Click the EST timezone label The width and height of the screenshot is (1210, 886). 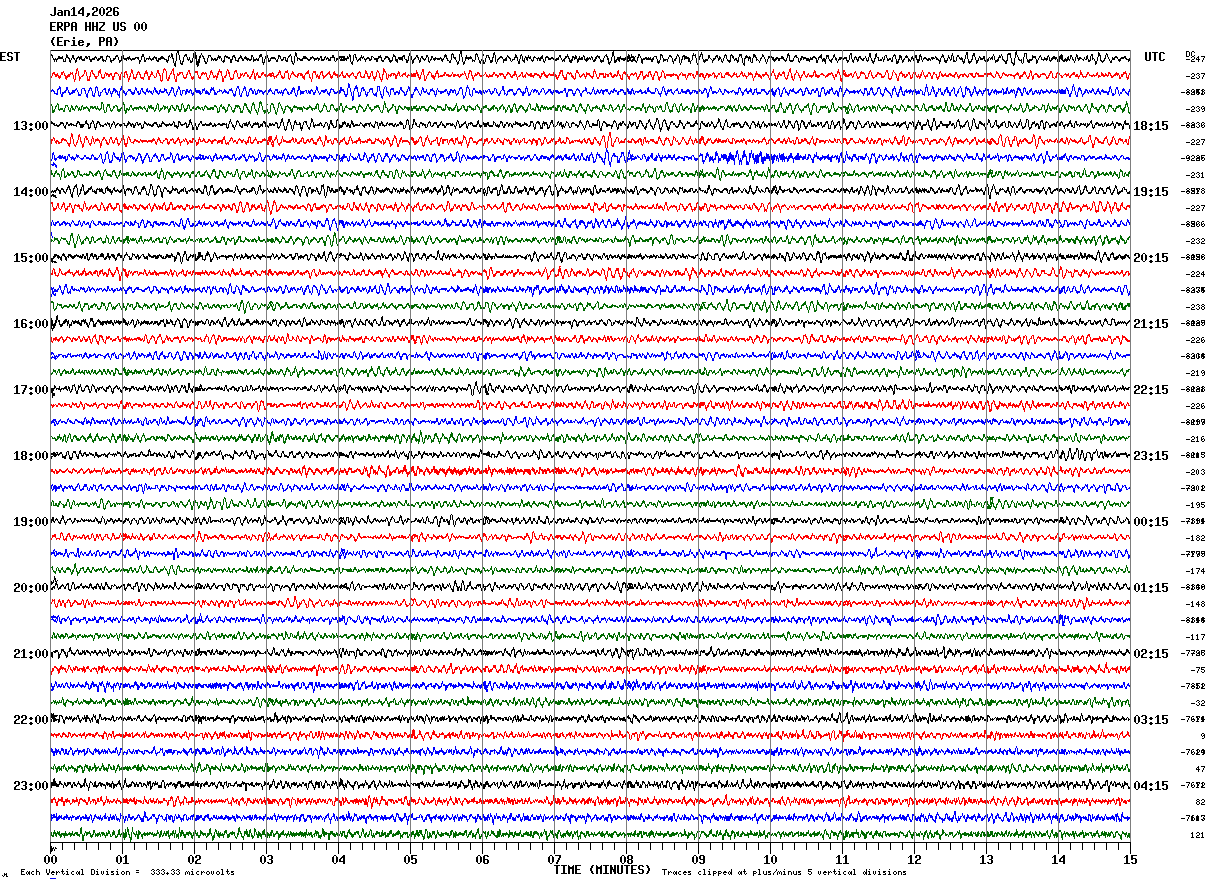point(10,57)
